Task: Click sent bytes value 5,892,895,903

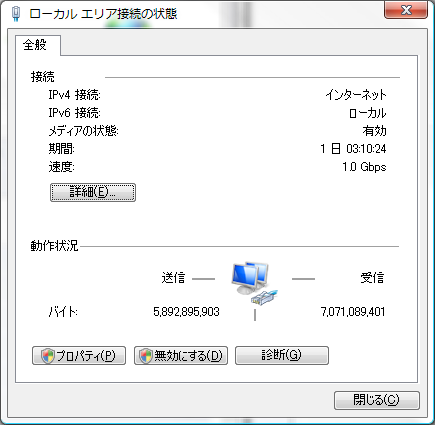Action: tap(186, 312)
